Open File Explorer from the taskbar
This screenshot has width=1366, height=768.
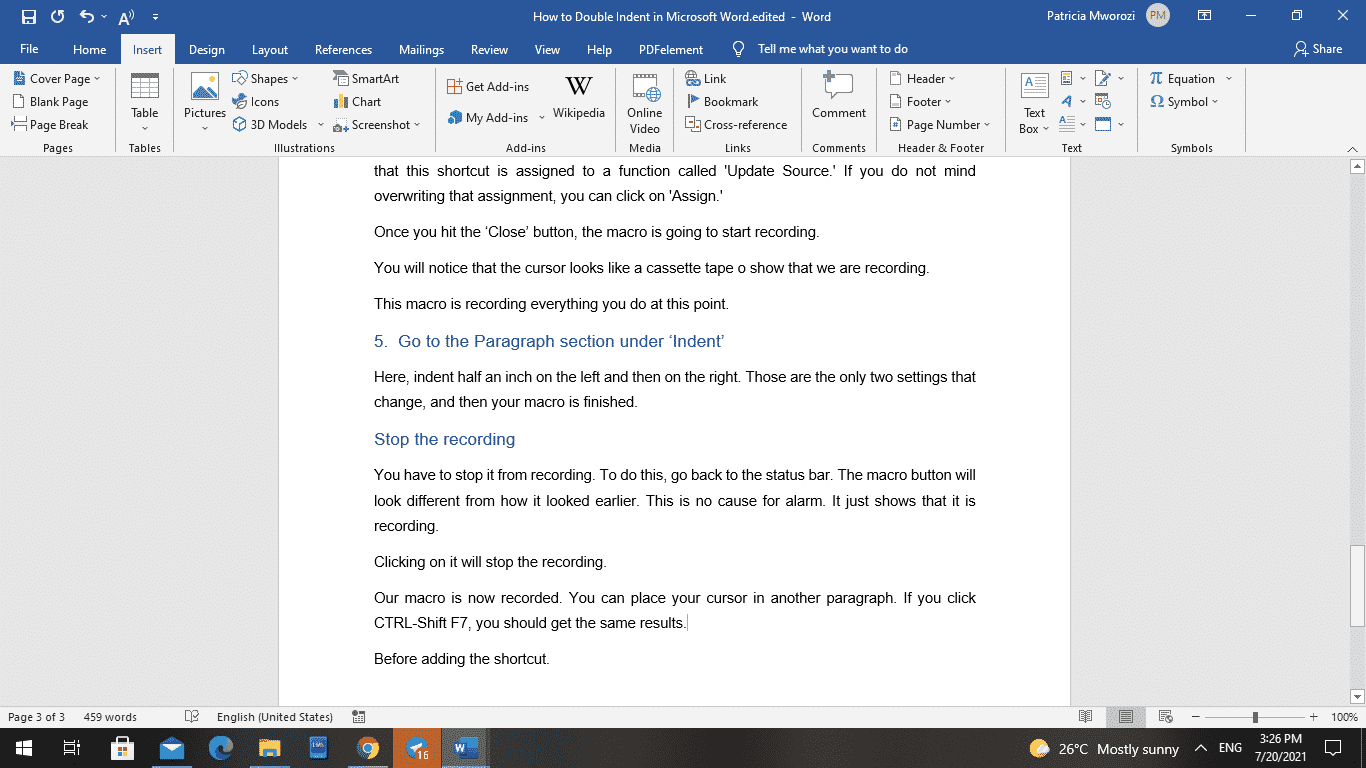[x=270, y=748]
